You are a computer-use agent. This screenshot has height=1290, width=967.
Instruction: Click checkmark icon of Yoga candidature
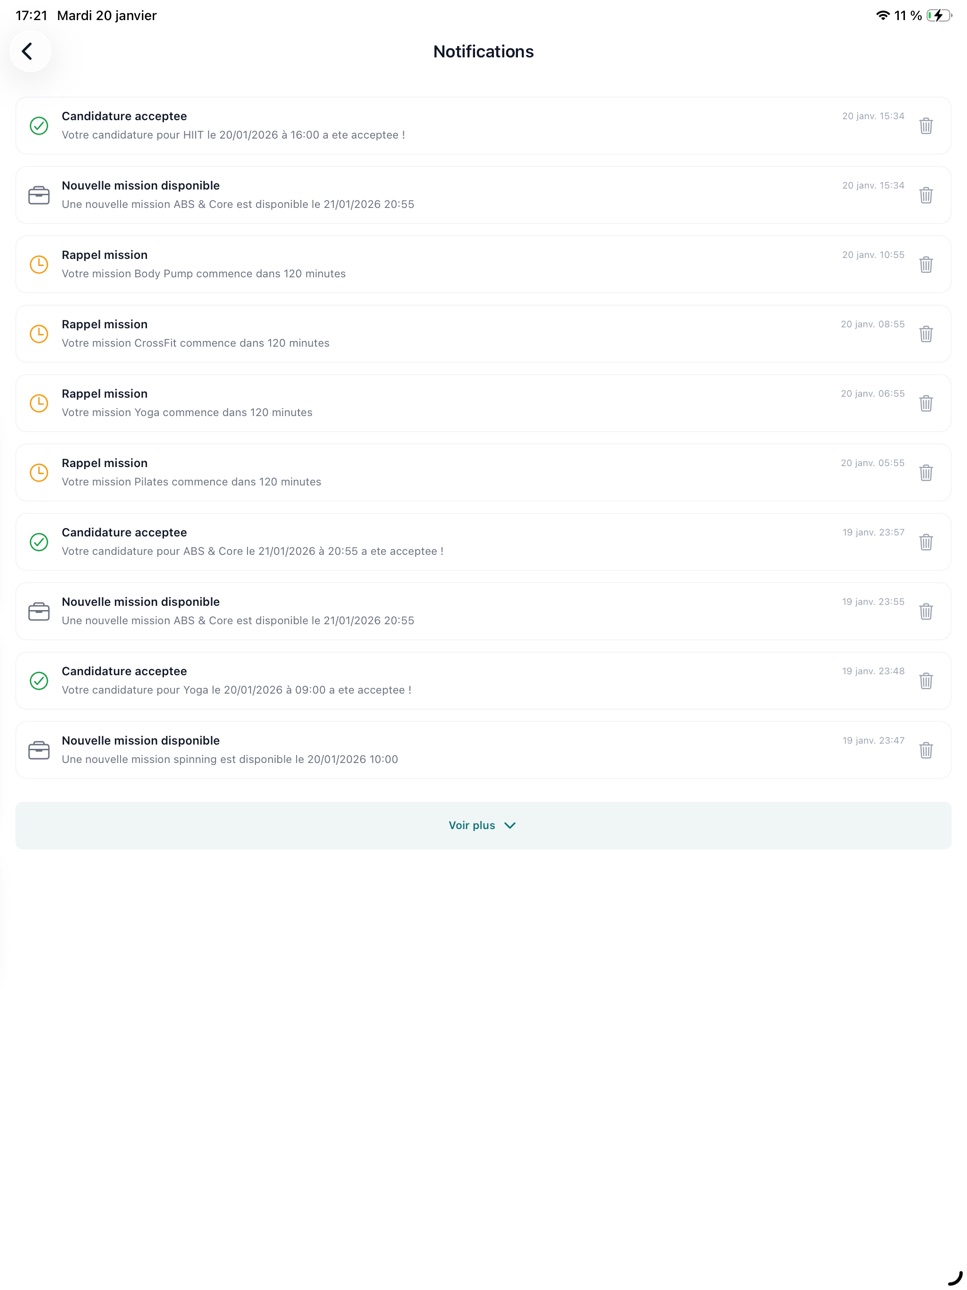point(39,681)
